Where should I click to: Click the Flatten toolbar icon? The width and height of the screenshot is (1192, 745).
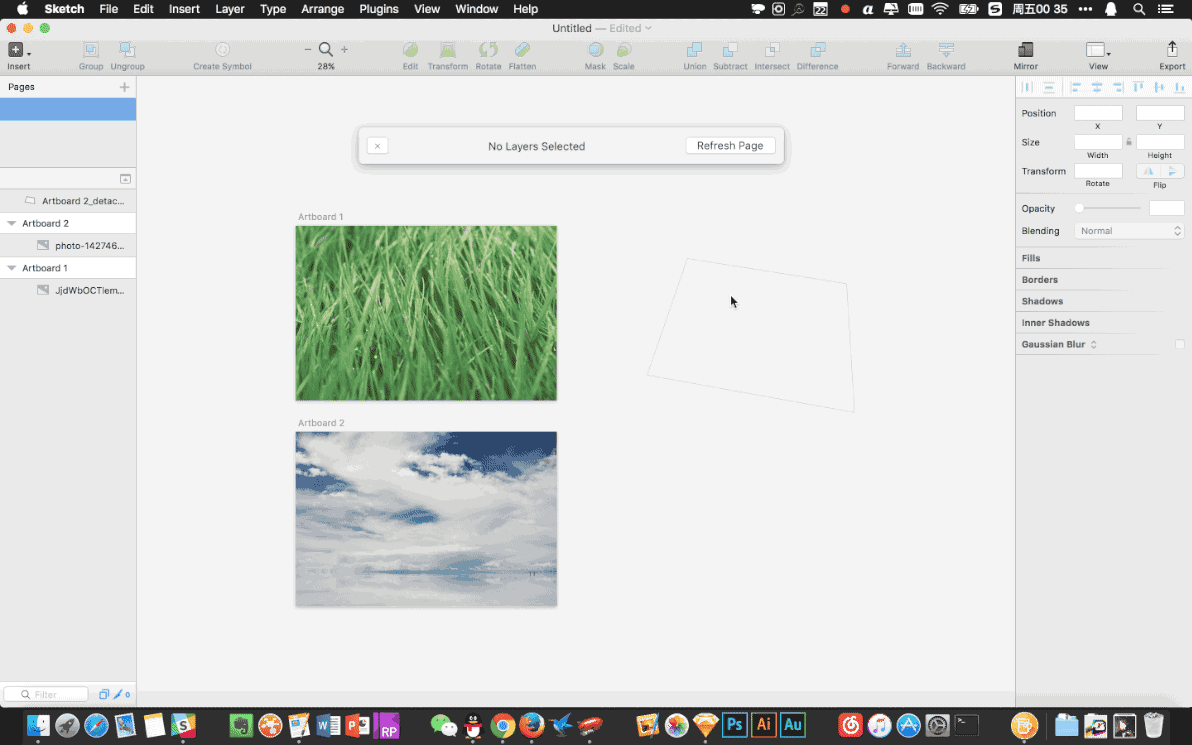[x=522, y=50]
